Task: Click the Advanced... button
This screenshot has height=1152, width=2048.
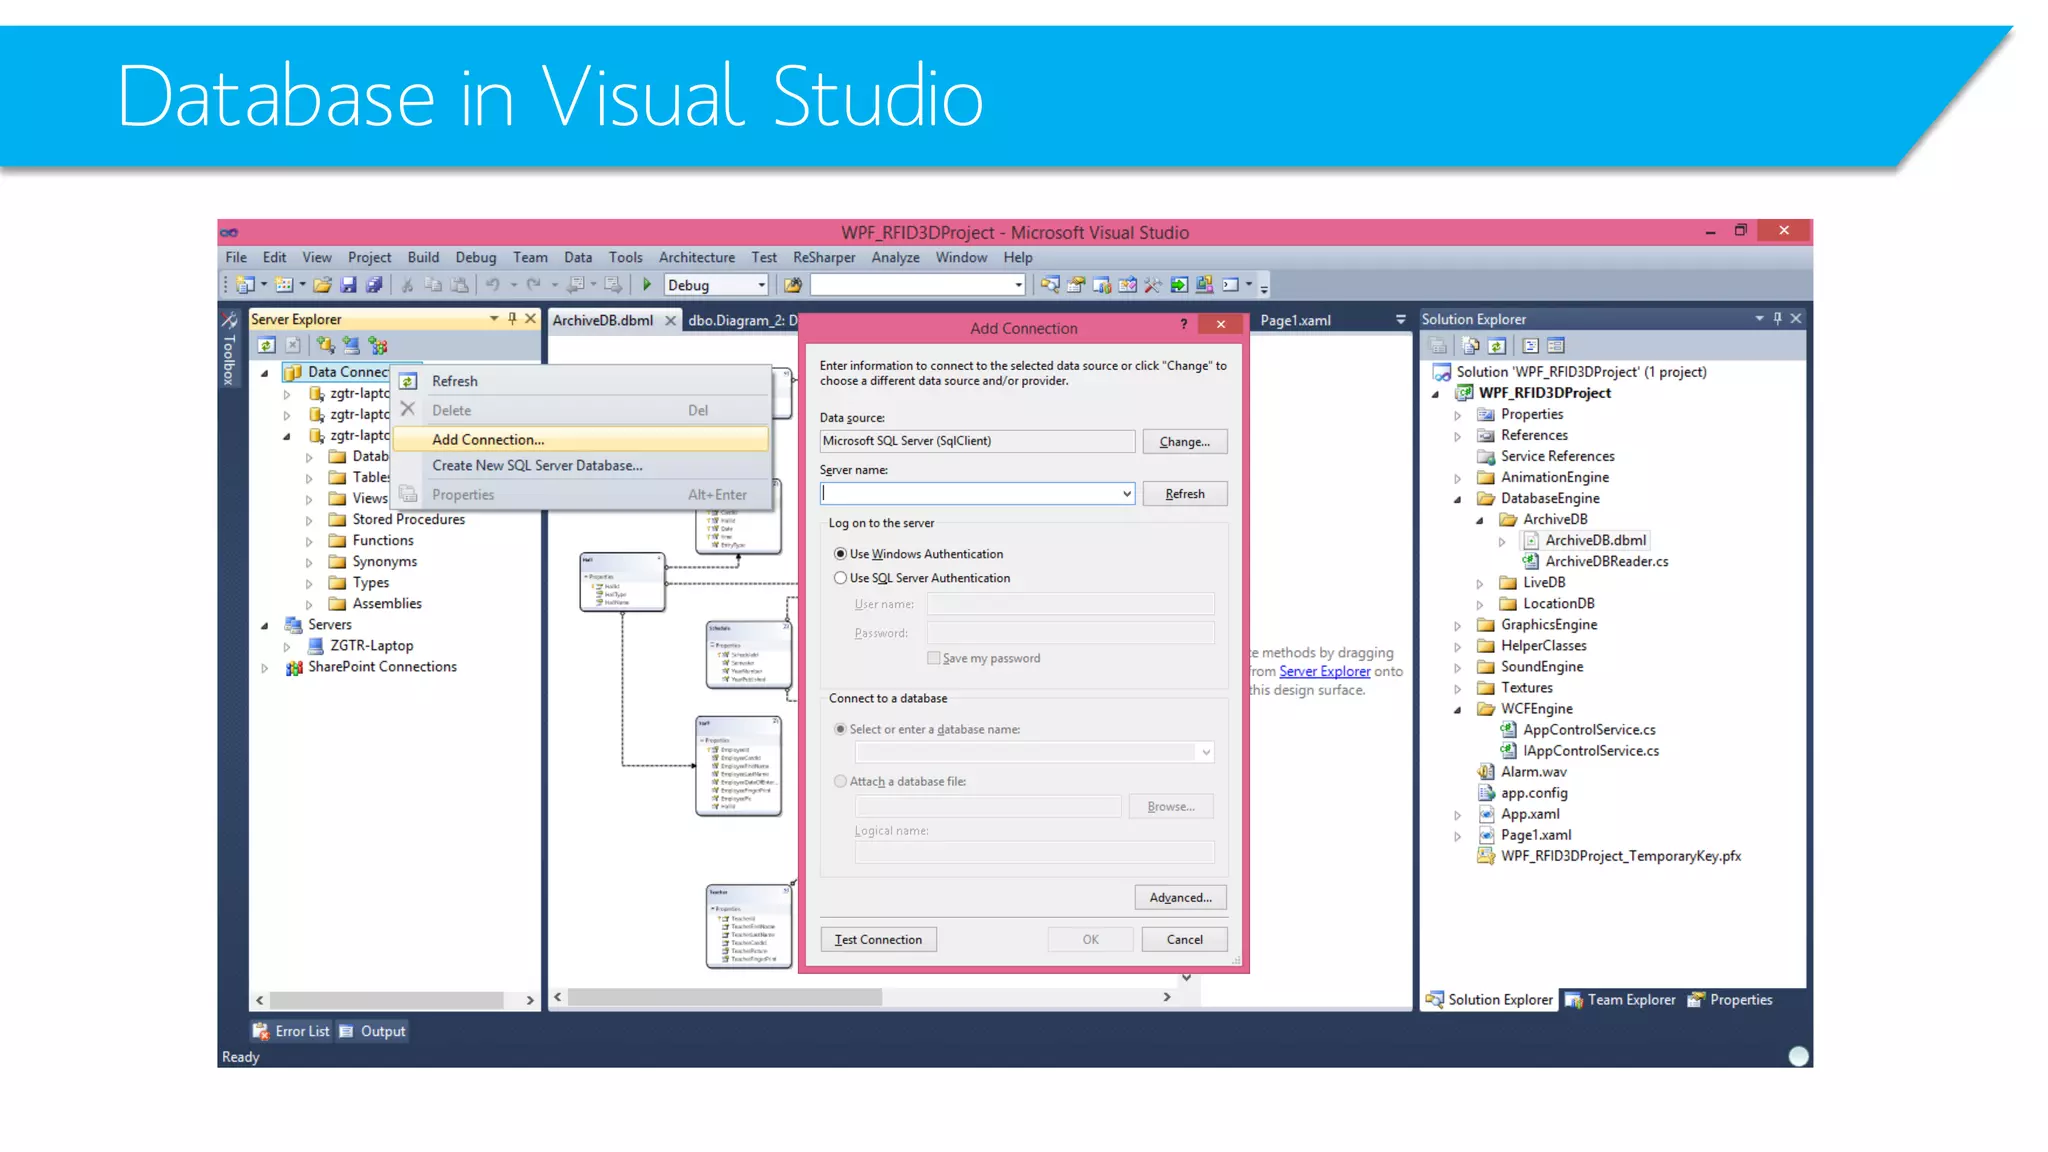Action: pos(1180,897)
